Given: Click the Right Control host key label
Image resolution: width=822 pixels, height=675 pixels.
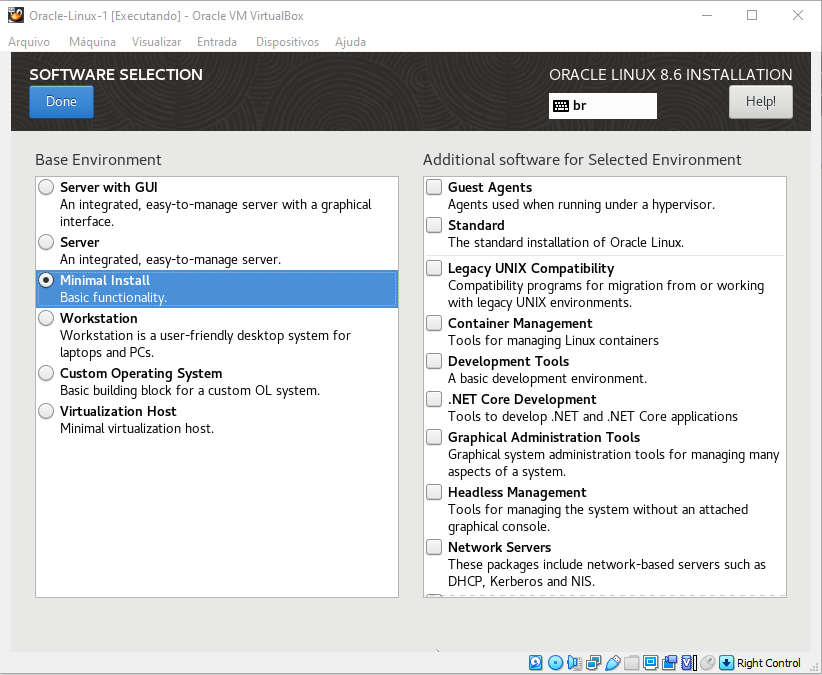Looking at the screenshot, I should coord(769,663).
